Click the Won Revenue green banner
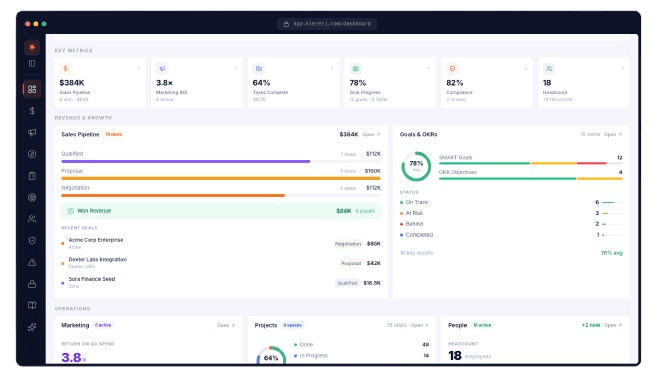The height and width of the screenshot is (377, 662). 221,211
